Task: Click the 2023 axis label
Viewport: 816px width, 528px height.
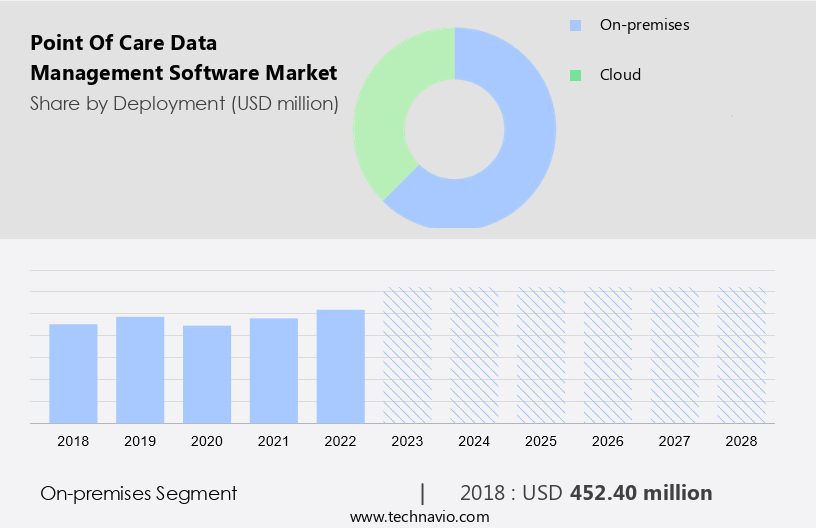Action: pos(407,441)
